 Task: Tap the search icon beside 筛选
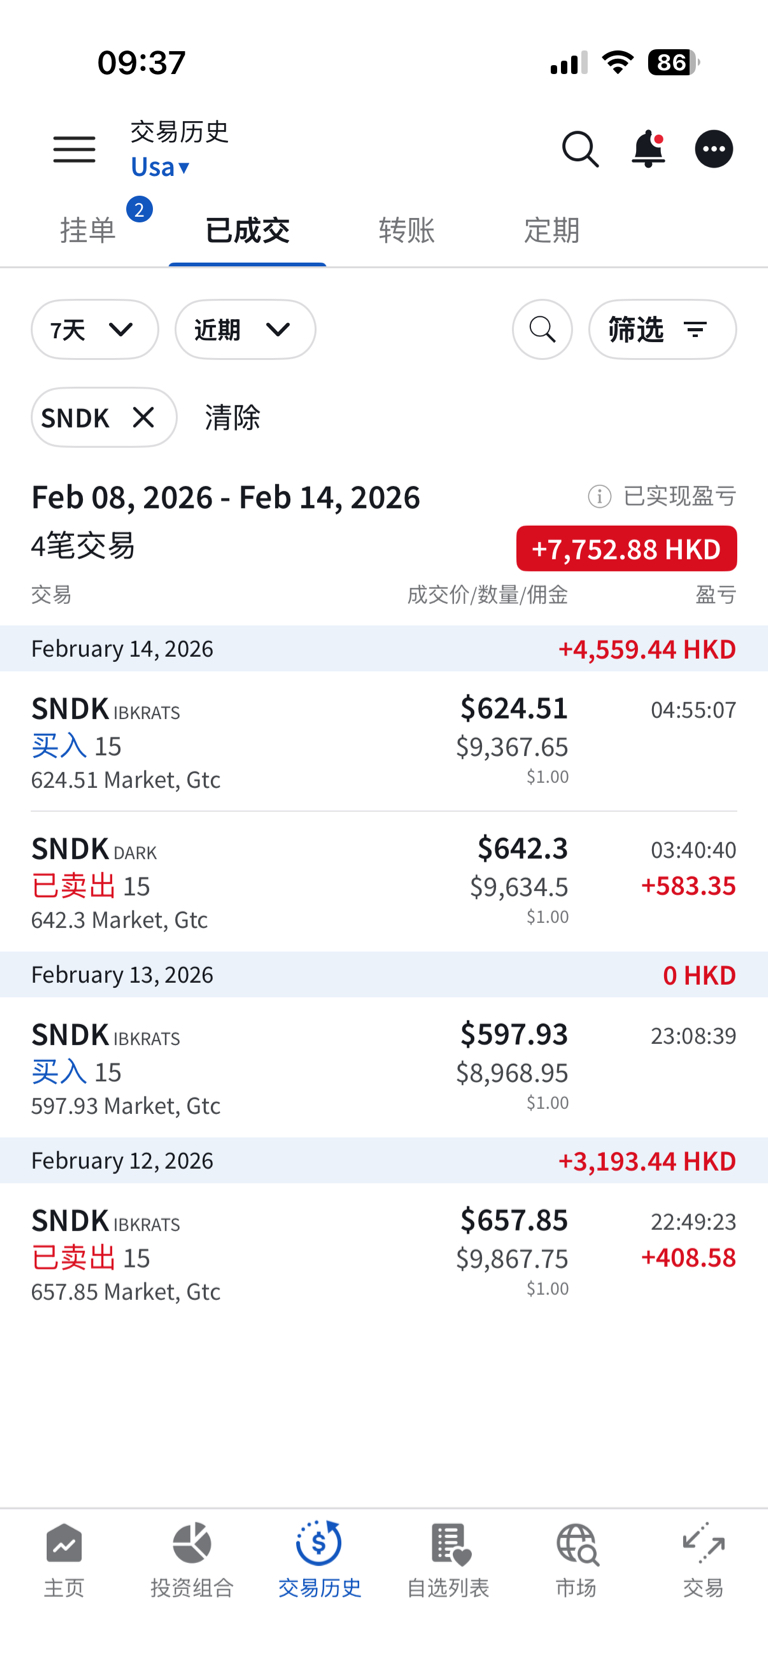(542, 329)
